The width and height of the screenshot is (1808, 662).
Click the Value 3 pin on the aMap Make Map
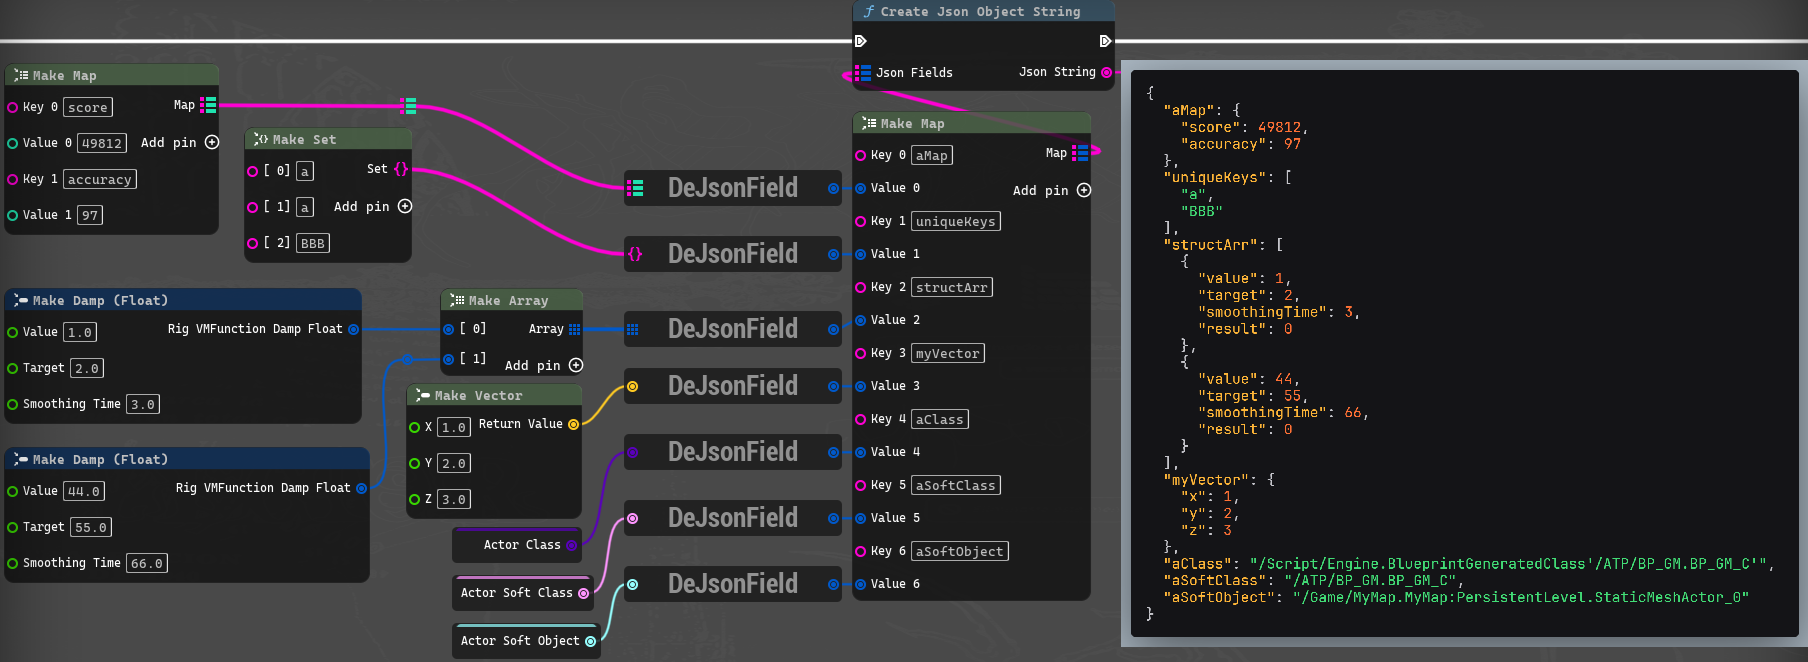tap(860, 386)
